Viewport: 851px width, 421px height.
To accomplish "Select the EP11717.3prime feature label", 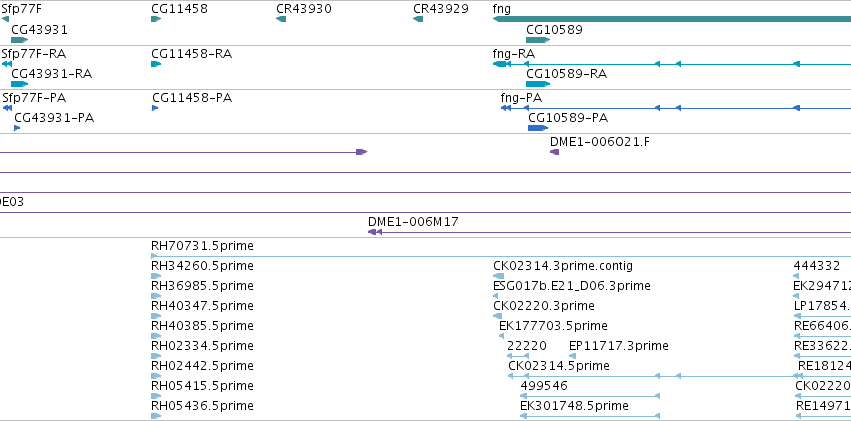I will click(619, 346).
